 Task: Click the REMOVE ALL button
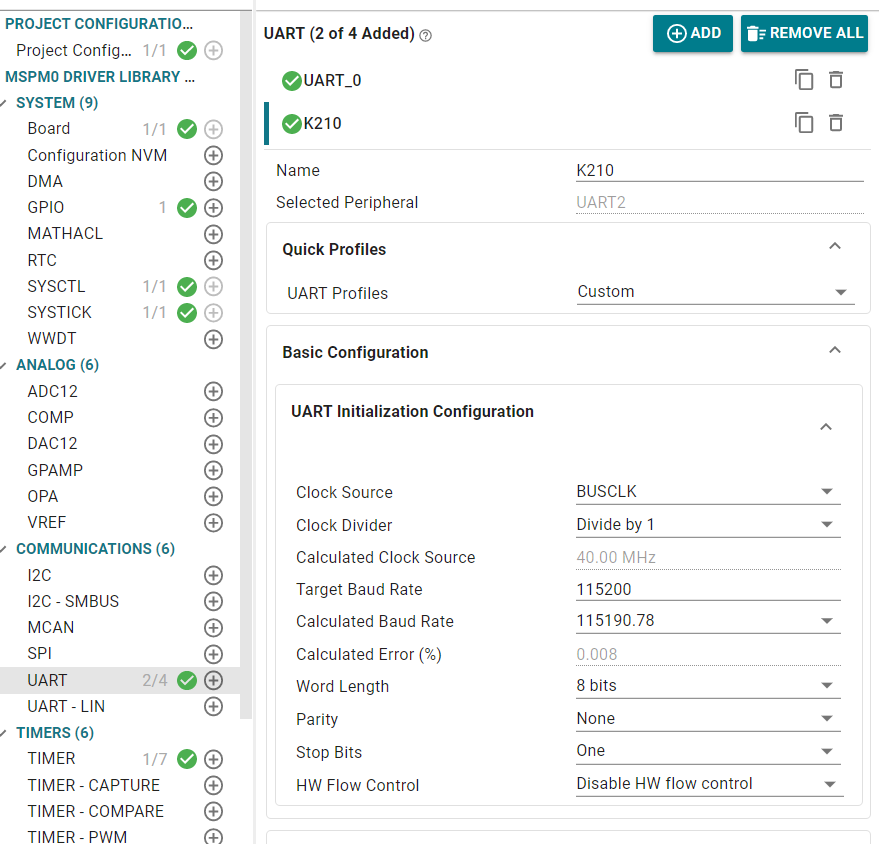coord(804,34)
